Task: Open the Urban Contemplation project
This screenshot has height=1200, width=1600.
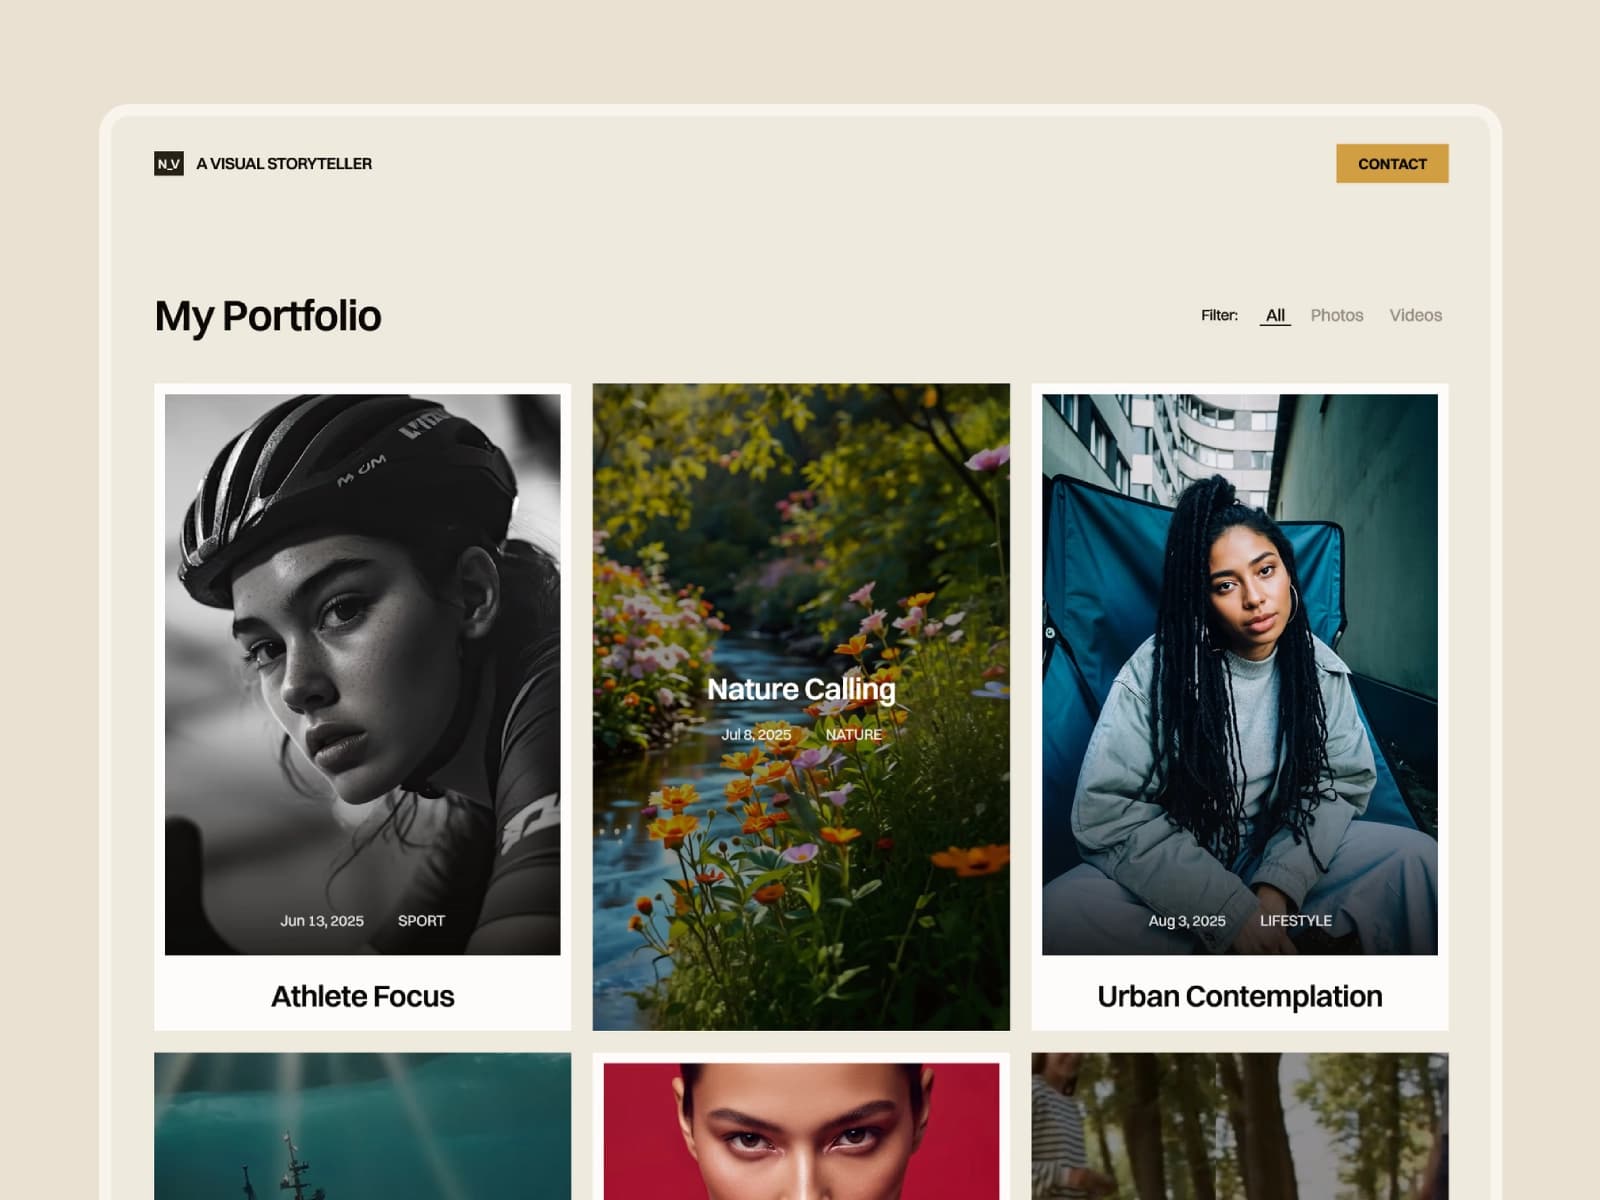Action: tap(1239, 996)
